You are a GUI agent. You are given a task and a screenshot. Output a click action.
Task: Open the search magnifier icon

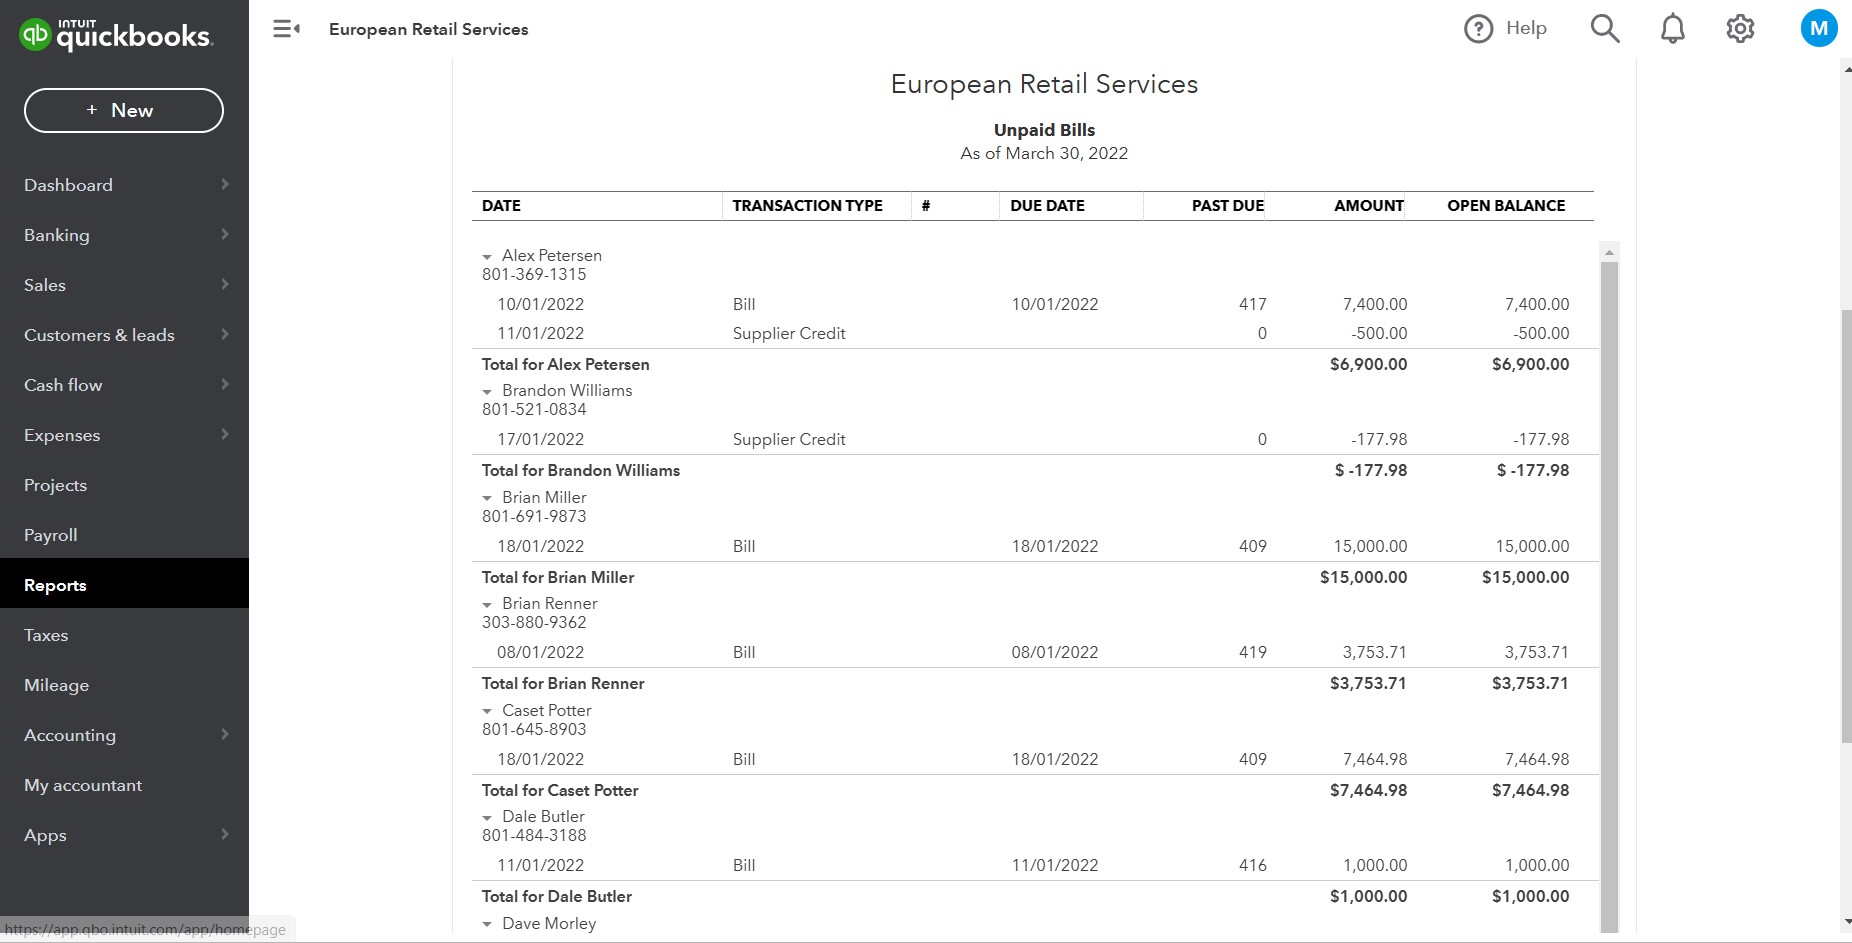click(1604, 29)
